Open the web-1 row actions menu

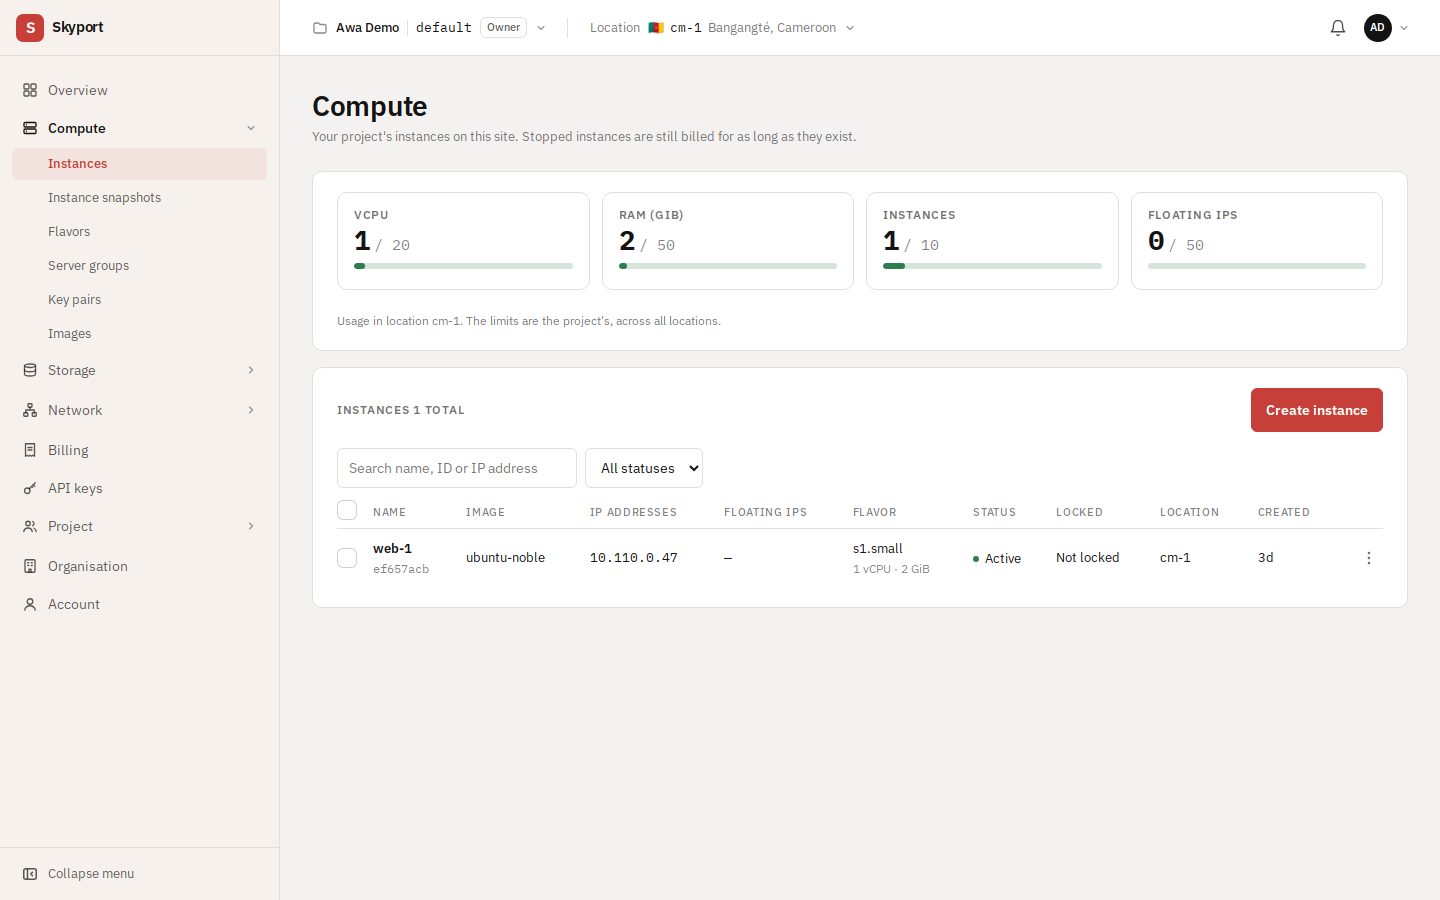1369,558
